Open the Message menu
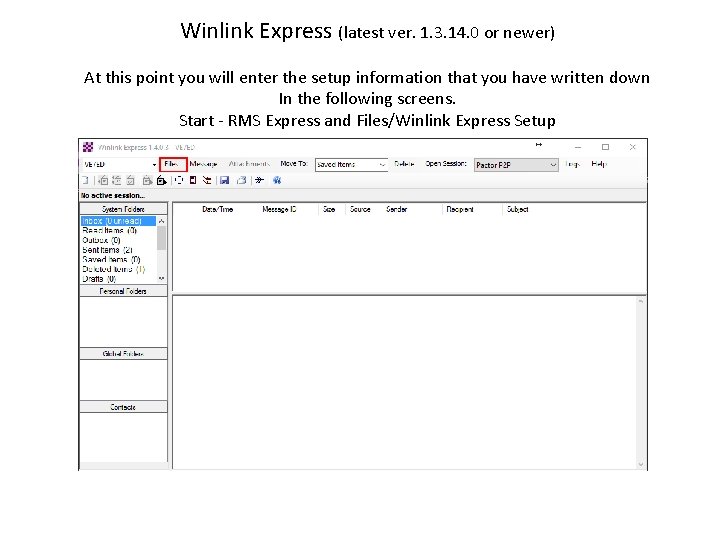720x540 pixels. pyautogui.click(x=203, y=164)
